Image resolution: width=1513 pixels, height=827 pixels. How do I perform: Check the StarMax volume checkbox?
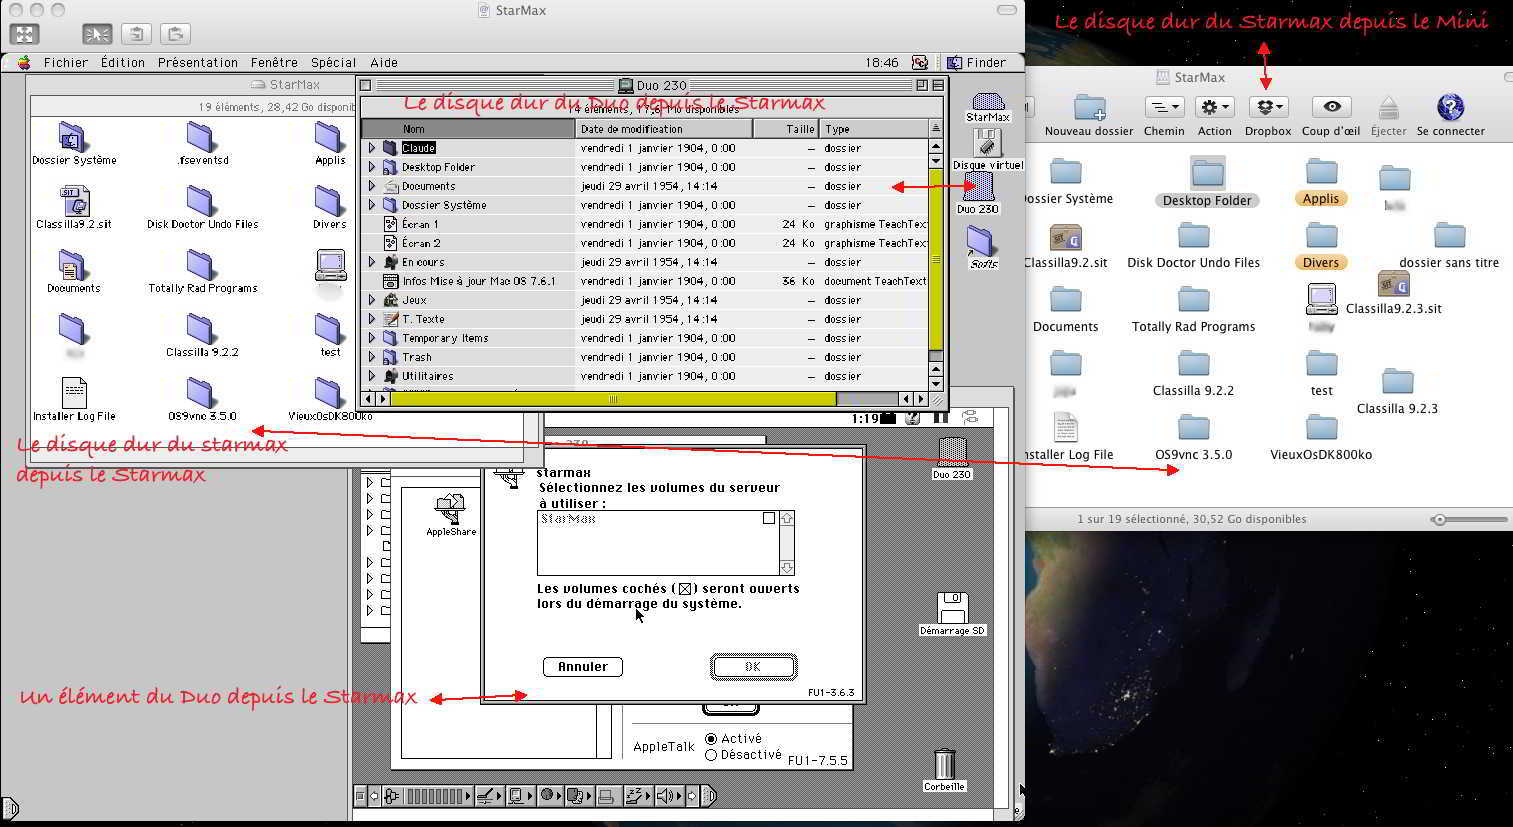pos(768,518)
